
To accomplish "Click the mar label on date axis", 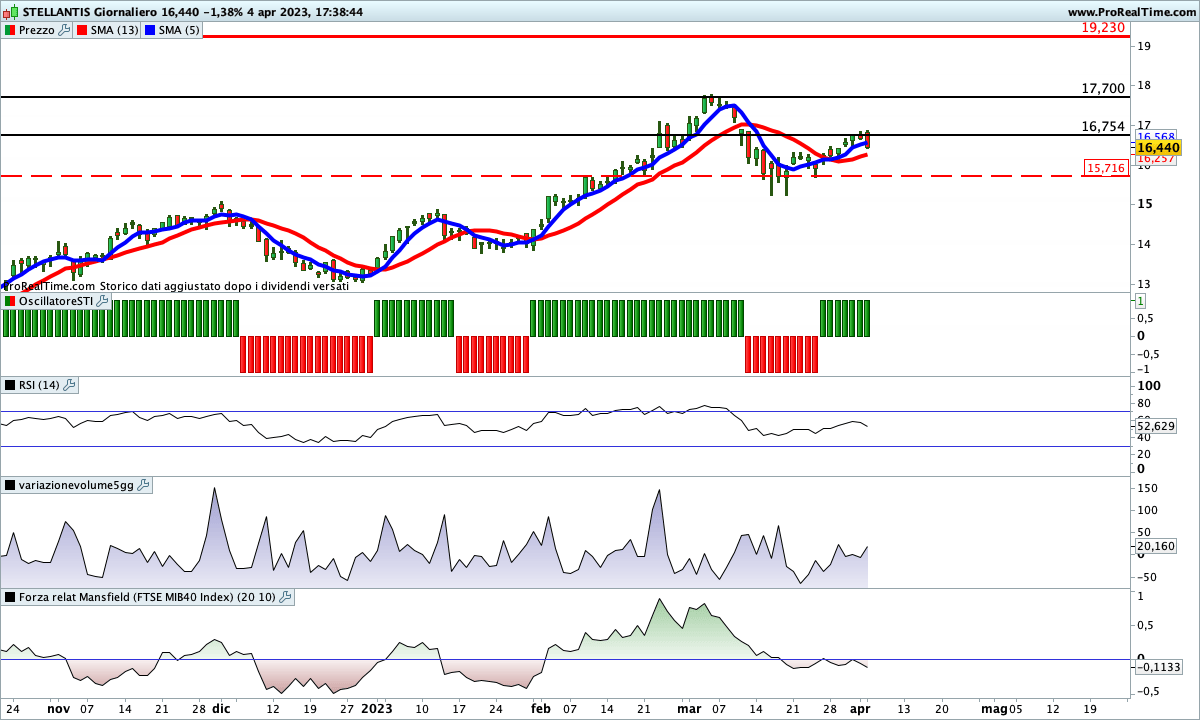I will 689,708.
